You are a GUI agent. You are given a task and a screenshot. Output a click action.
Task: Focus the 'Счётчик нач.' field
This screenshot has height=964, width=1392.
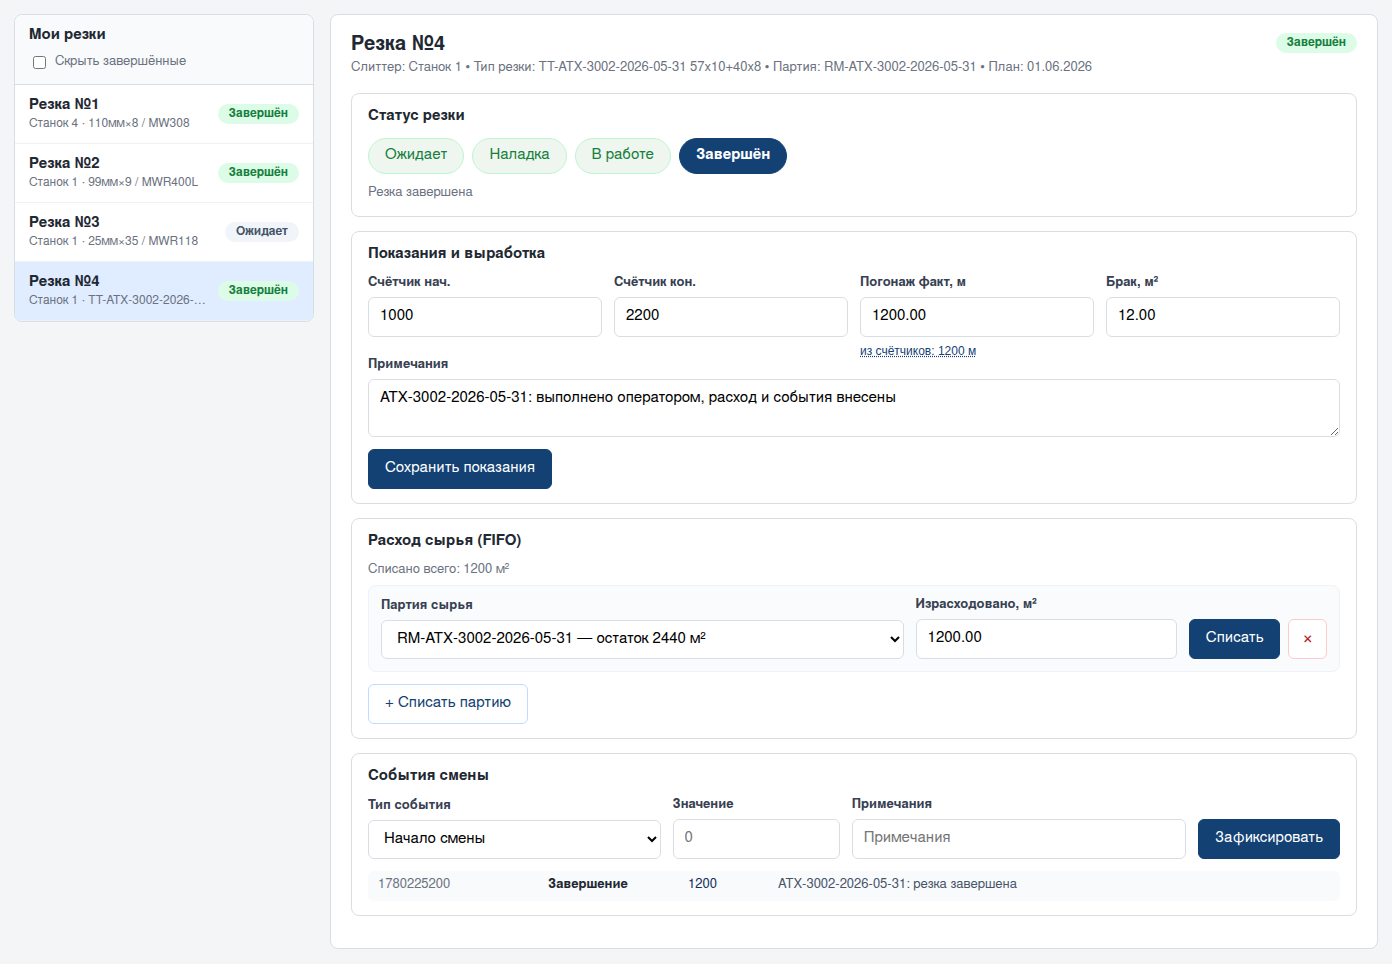click(x=485, y=317)
